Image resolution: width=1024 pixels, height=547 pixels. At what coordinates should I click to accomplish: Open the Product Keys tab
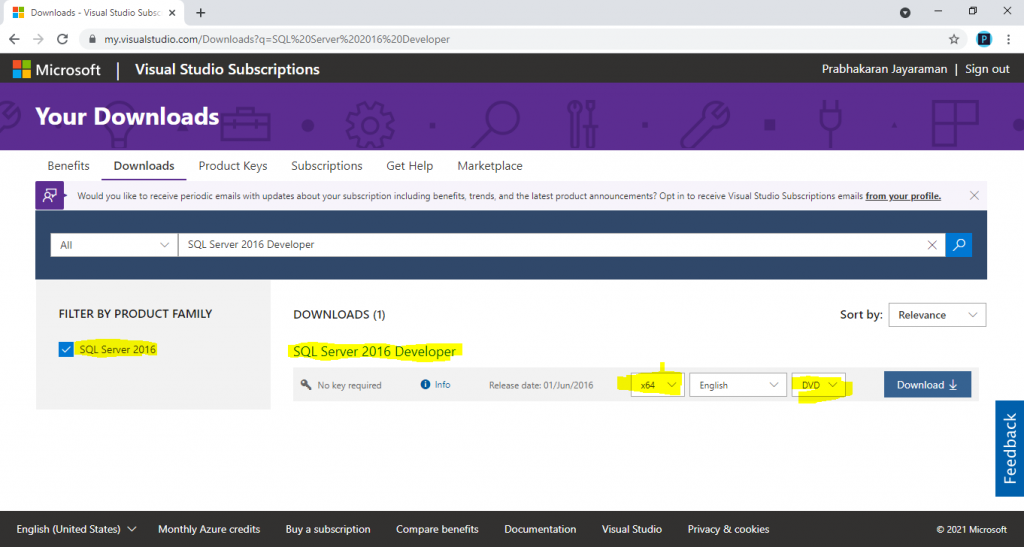point(233,166)
